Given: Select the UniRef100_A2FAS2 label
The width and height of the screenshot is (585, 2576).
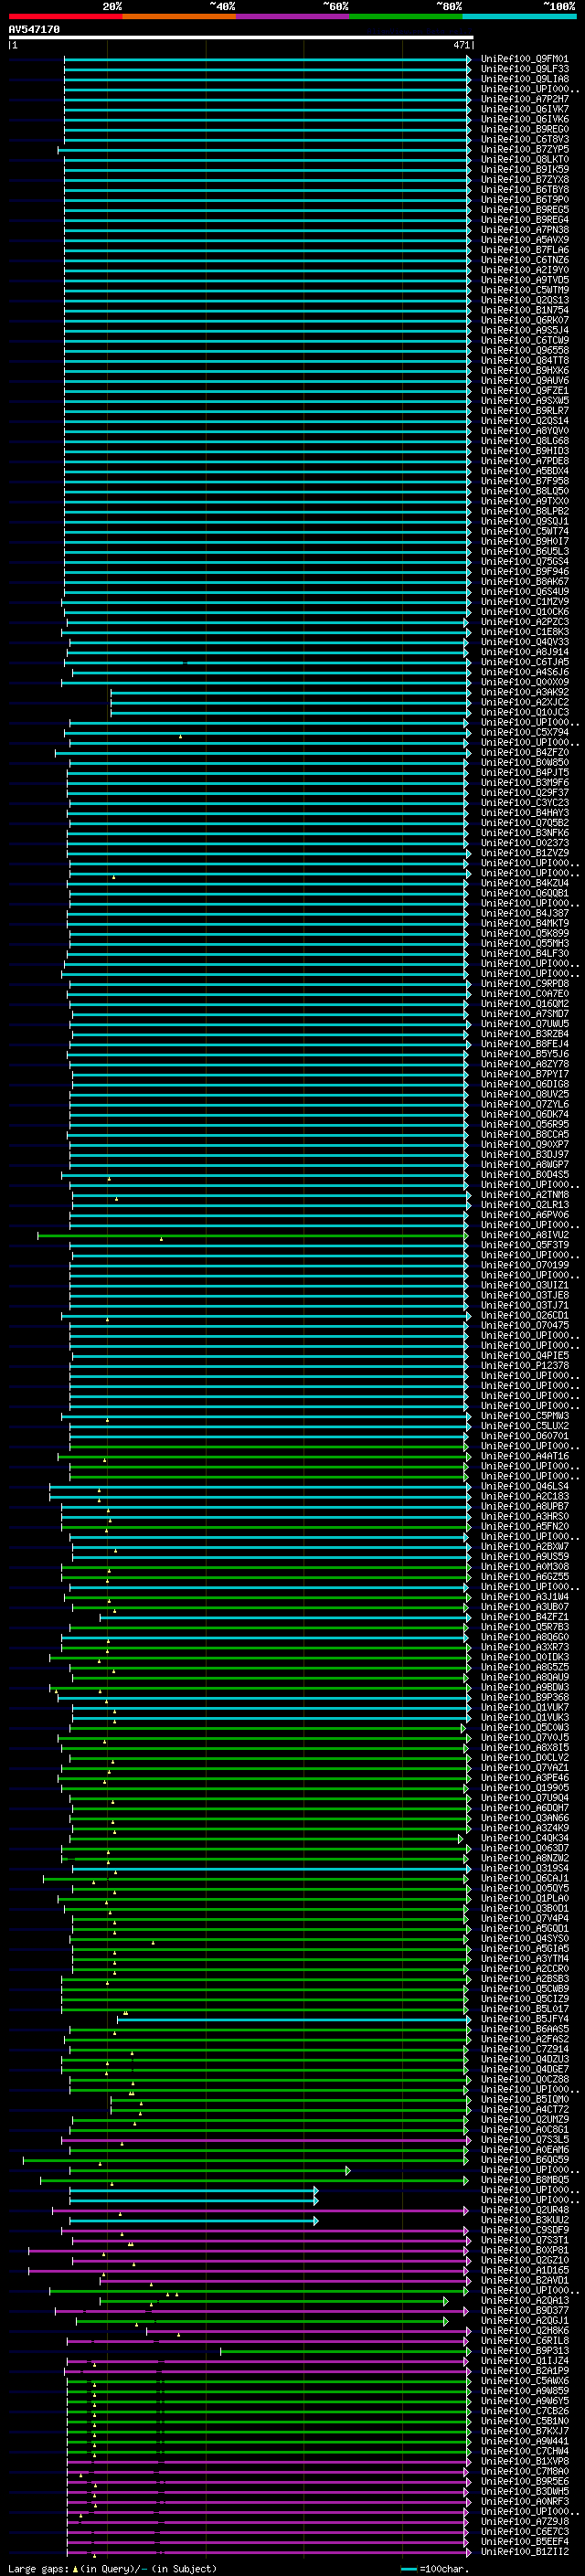Looking at the screenshot, I should (x=524, y=2039).
